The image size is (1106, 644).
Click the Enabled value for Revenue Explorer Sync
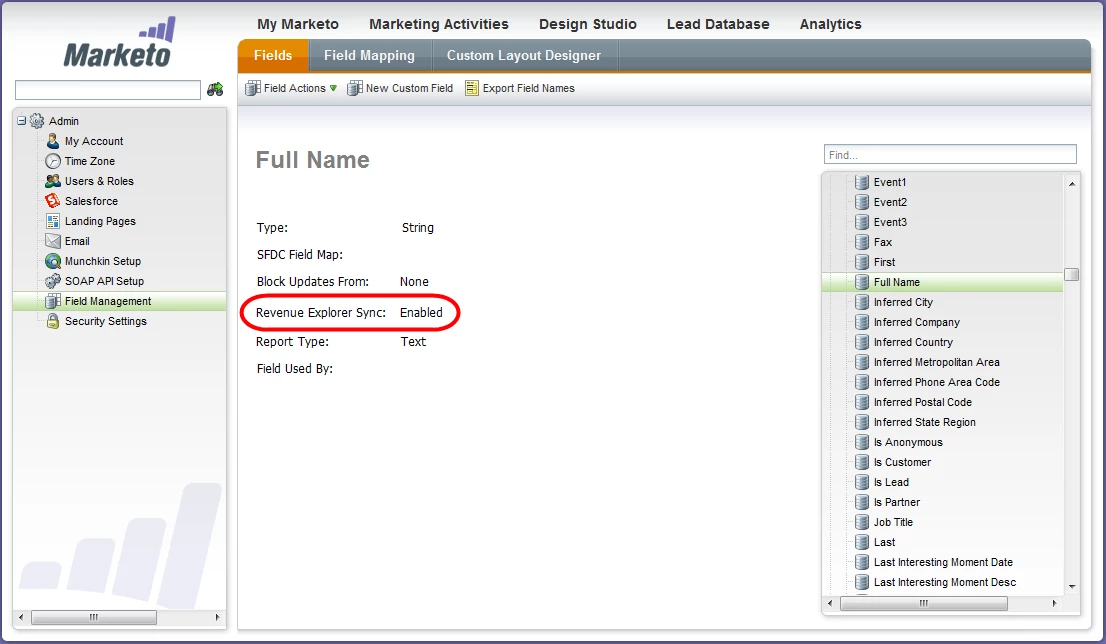(x=421, y=312)
